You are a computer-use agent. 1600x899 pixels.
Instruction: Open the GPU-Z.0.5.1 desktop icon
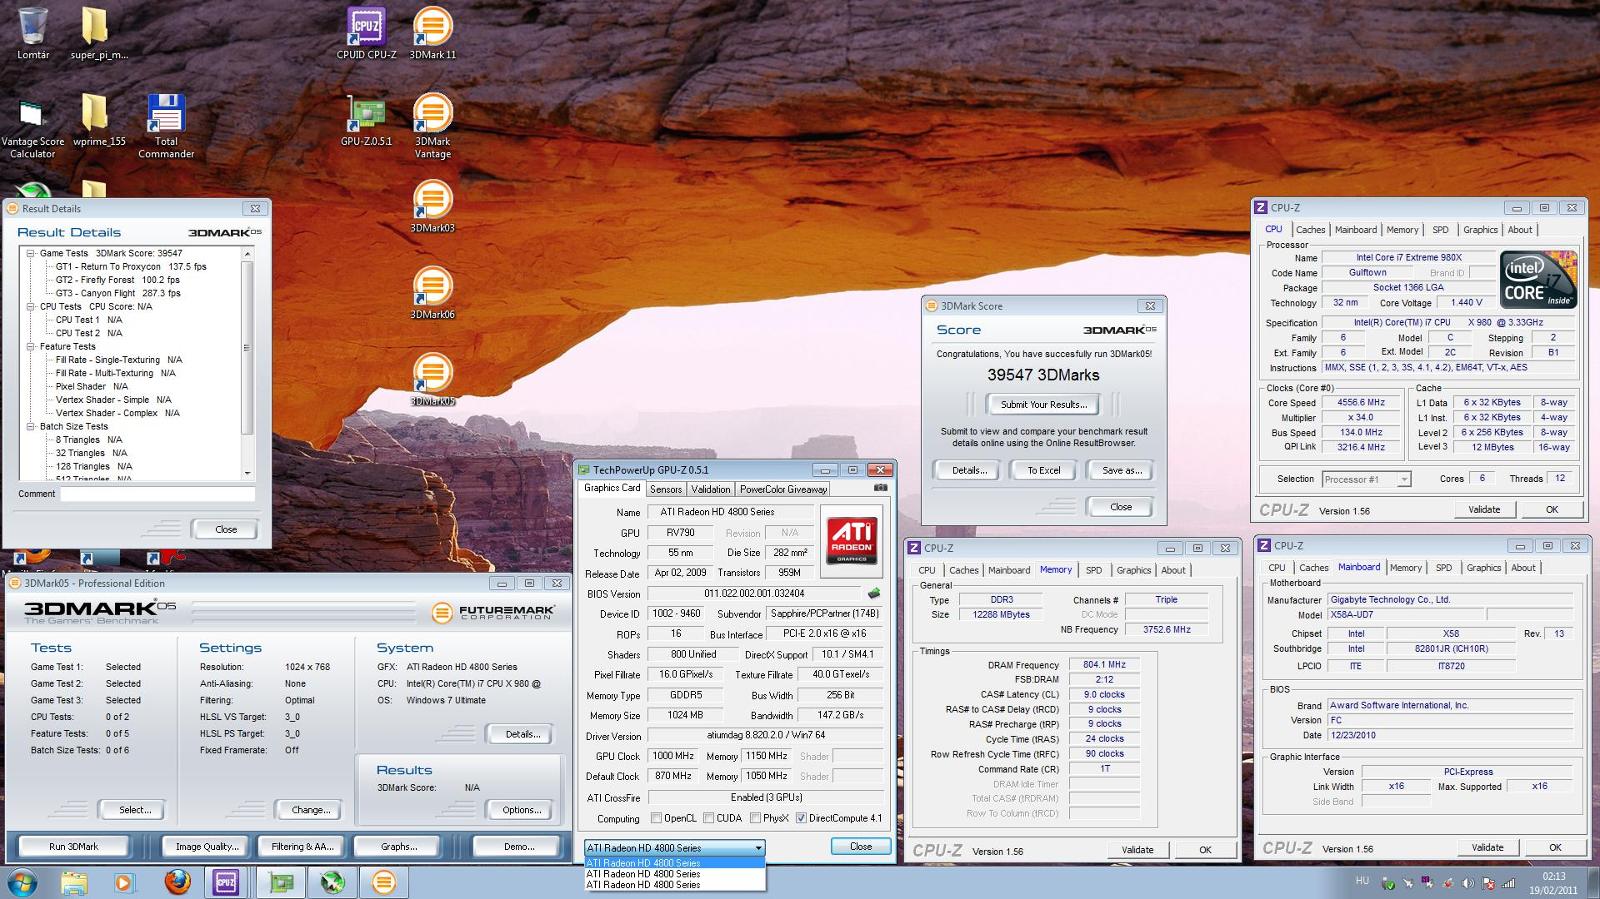pos(366,120)
